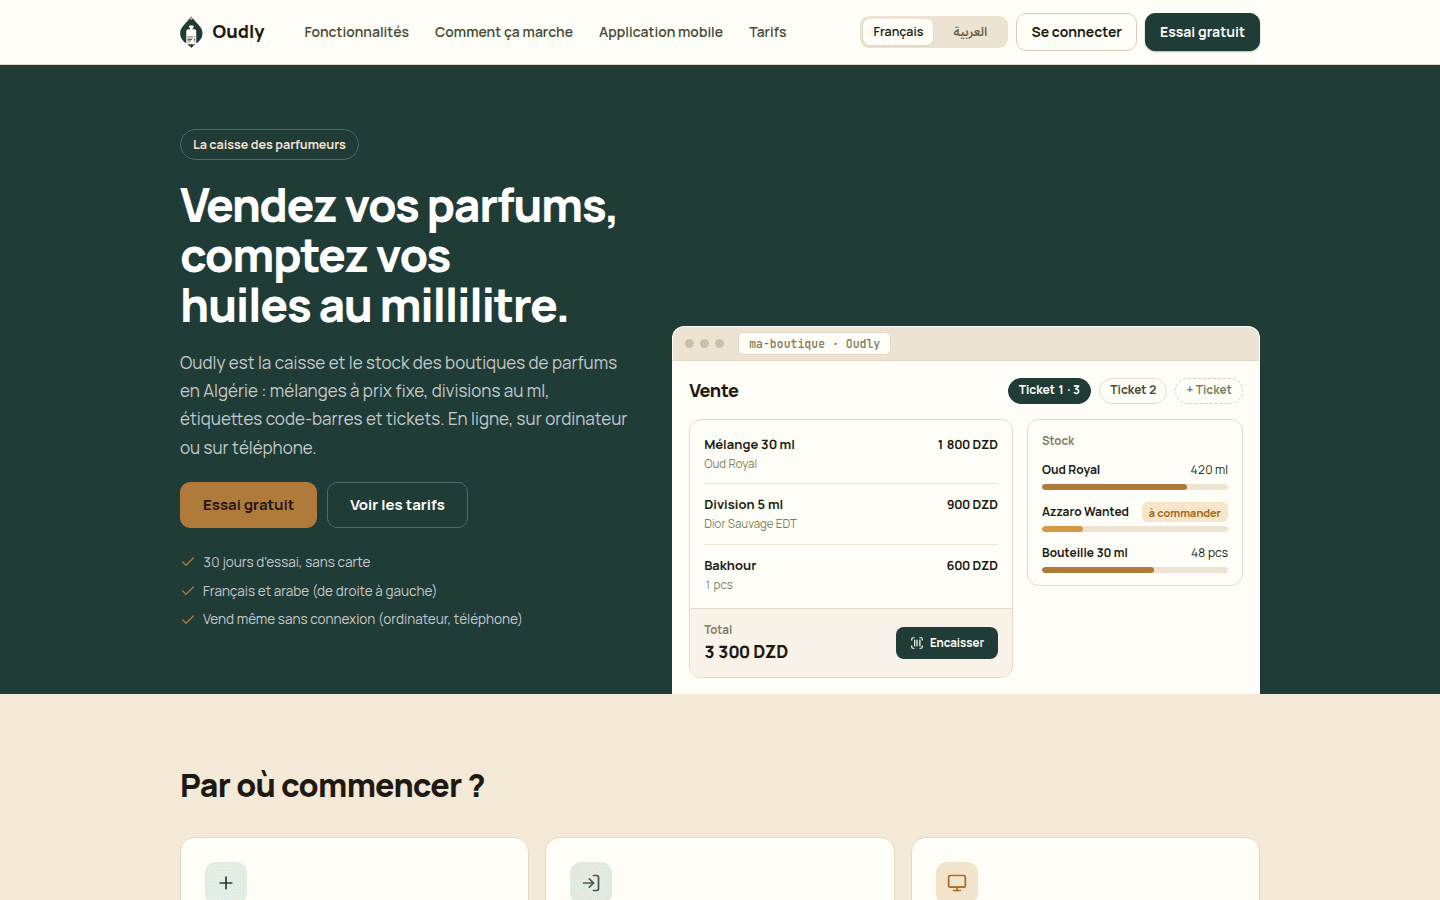
Task: Select the Division 5 ml line item
Action: point(851,514)
